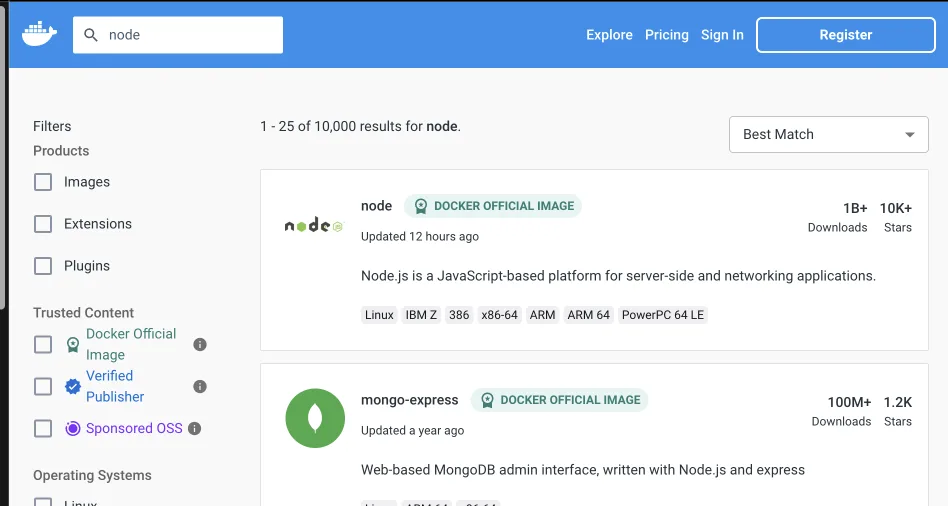Click the ARM 64 tag on node card
948x506 pixels.
tap(588, 315)
